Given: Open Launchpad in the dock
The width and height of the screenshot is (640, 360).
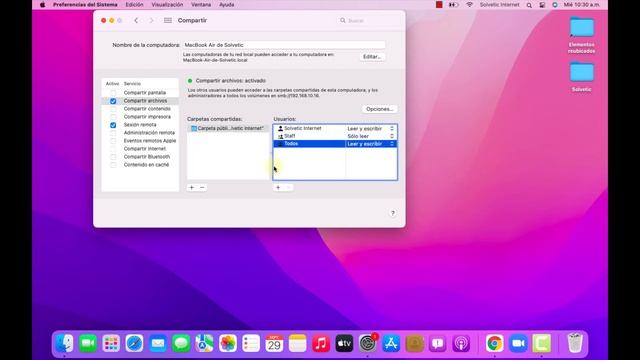Looking at the screenshot, I should coord(111,343).
